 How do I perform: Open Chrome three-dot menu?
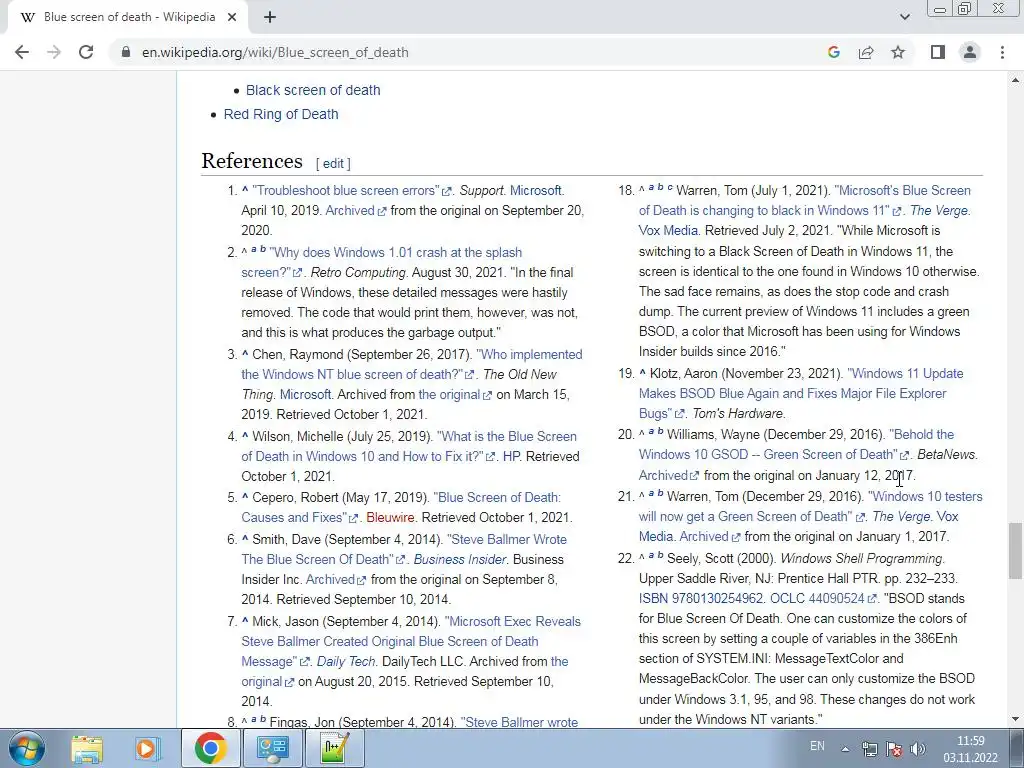click(x=1002, y=52)
